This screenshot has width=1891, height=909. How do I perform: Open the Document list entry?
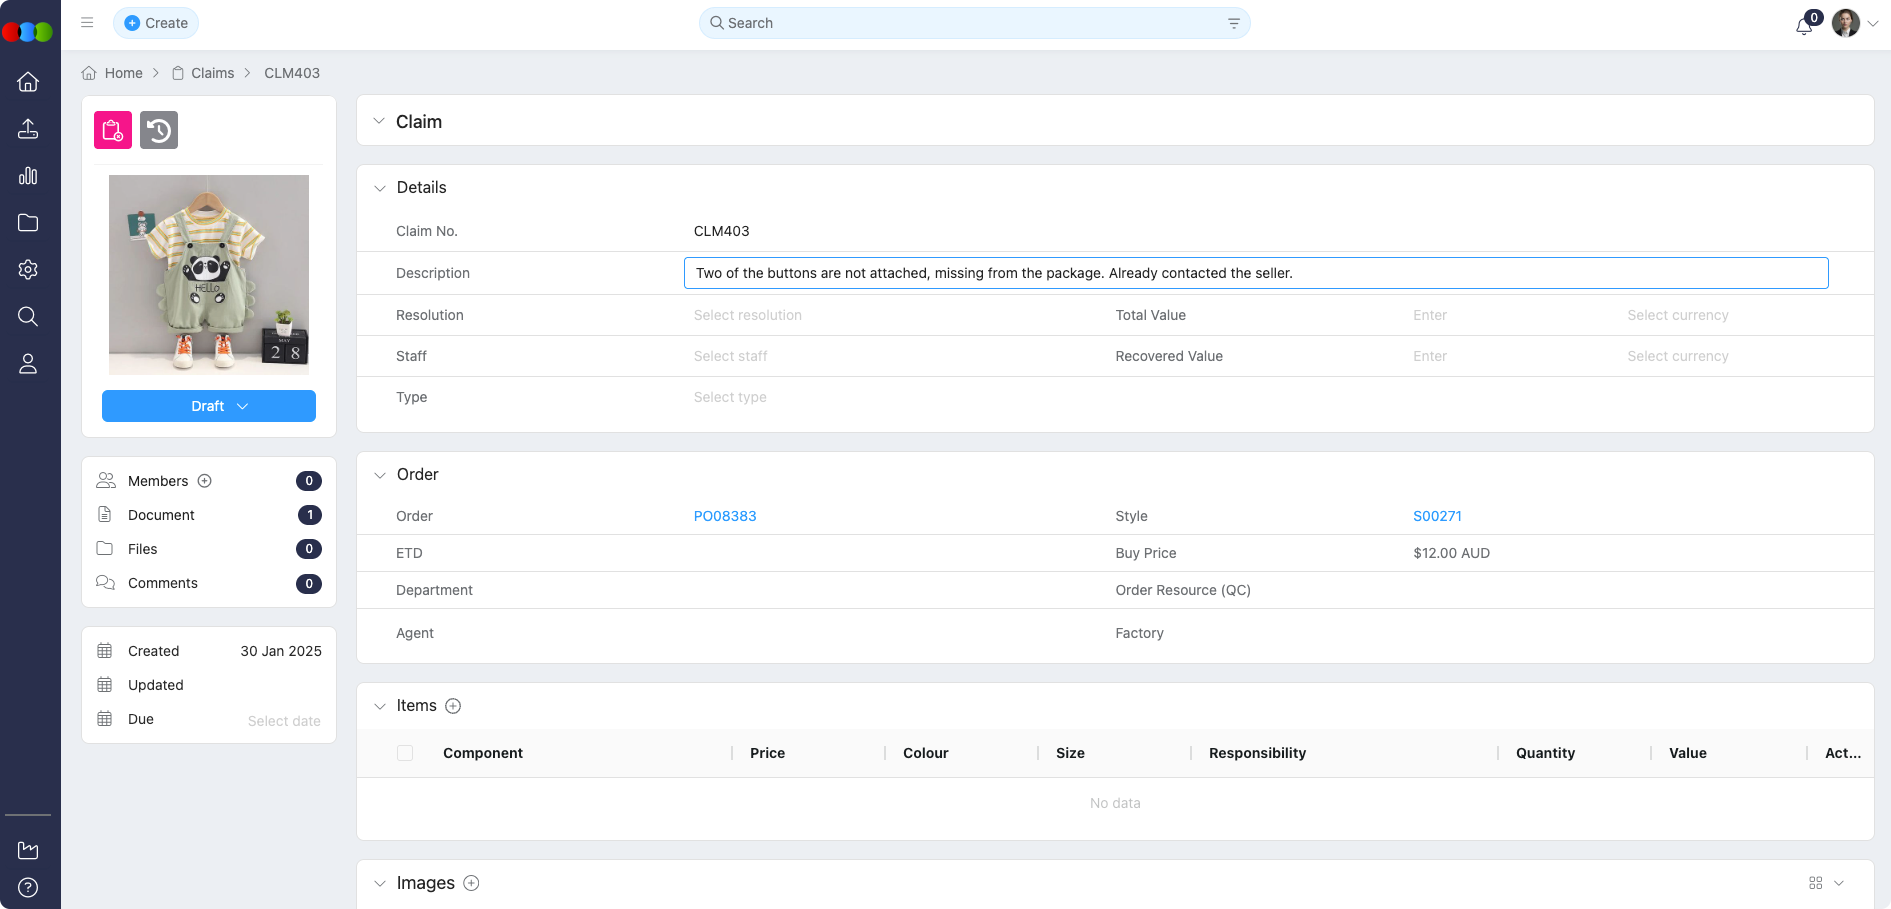(x=161, y=515)
